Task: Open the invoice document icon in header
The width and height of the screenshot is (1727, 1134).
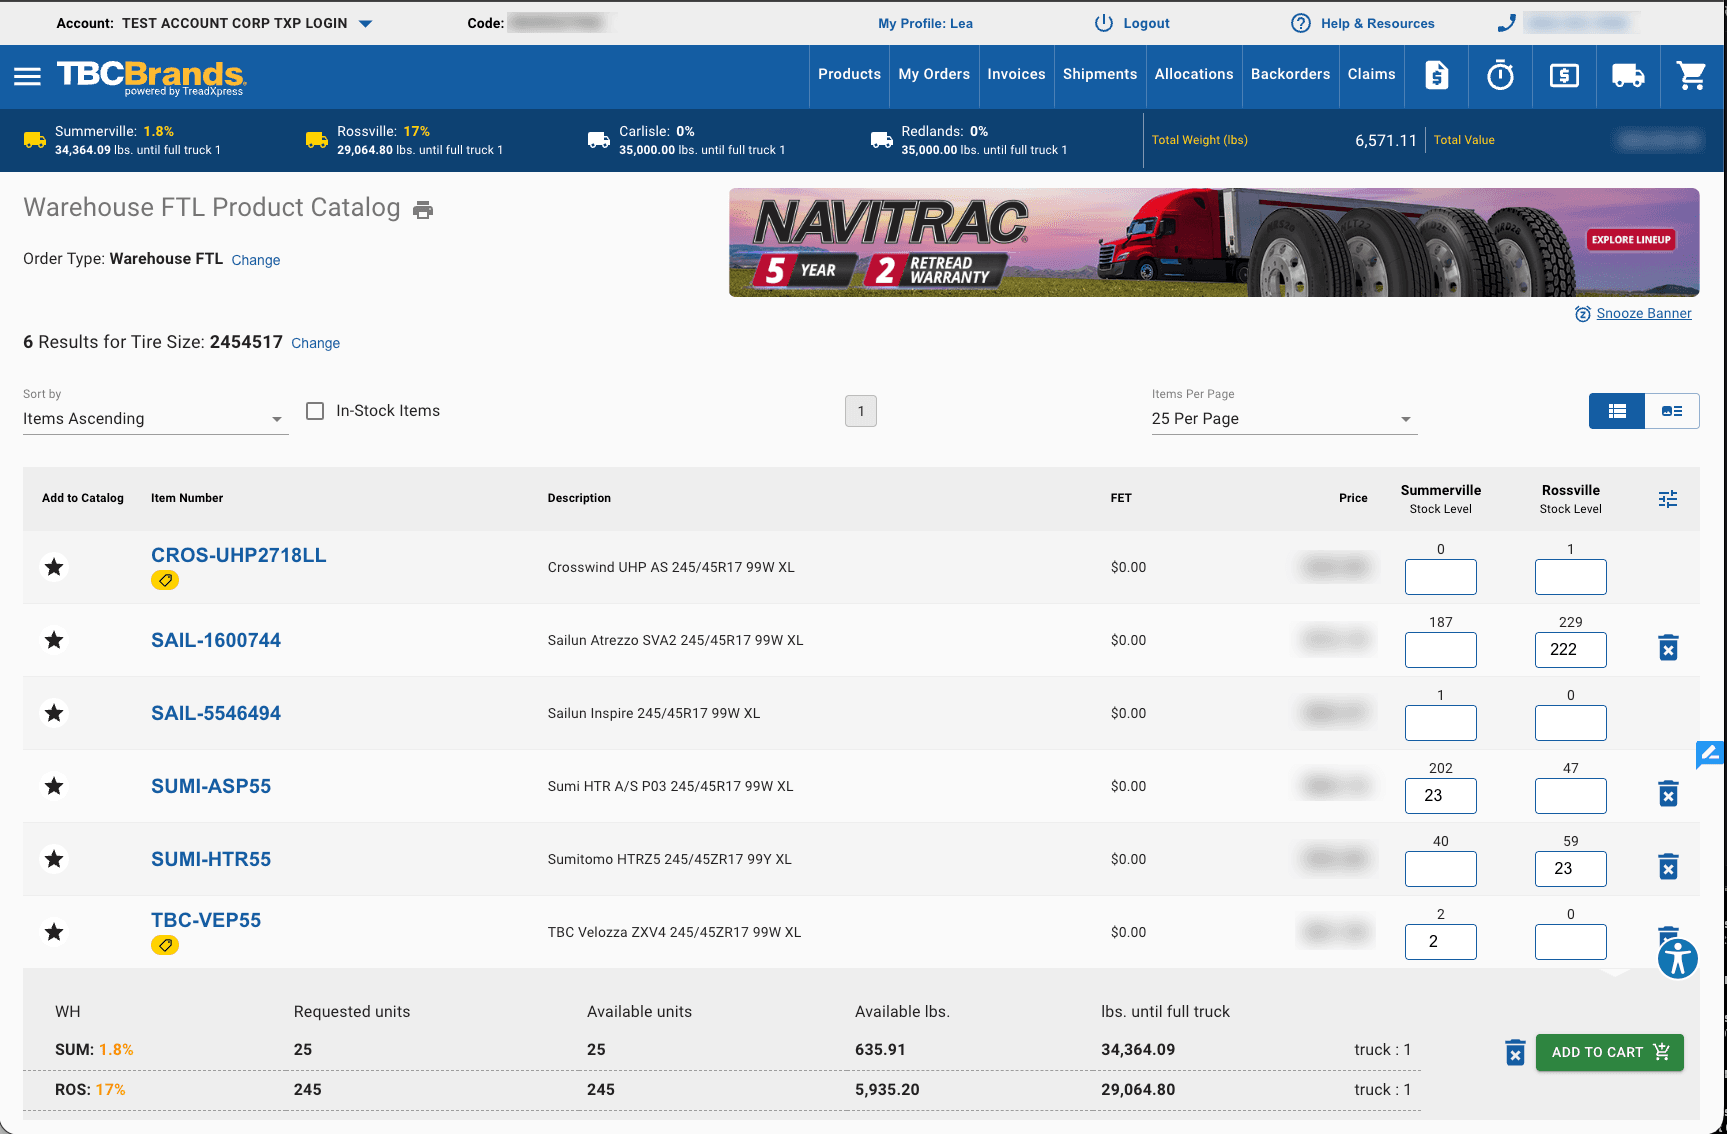Action: tap(1436, 75)
